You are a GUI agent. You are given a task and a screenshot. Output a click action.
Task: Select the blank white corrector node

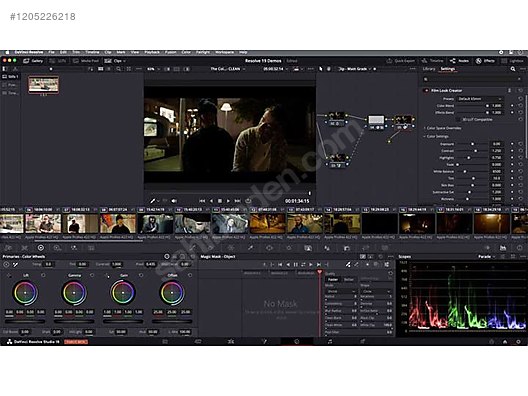(x=376, y=122)
